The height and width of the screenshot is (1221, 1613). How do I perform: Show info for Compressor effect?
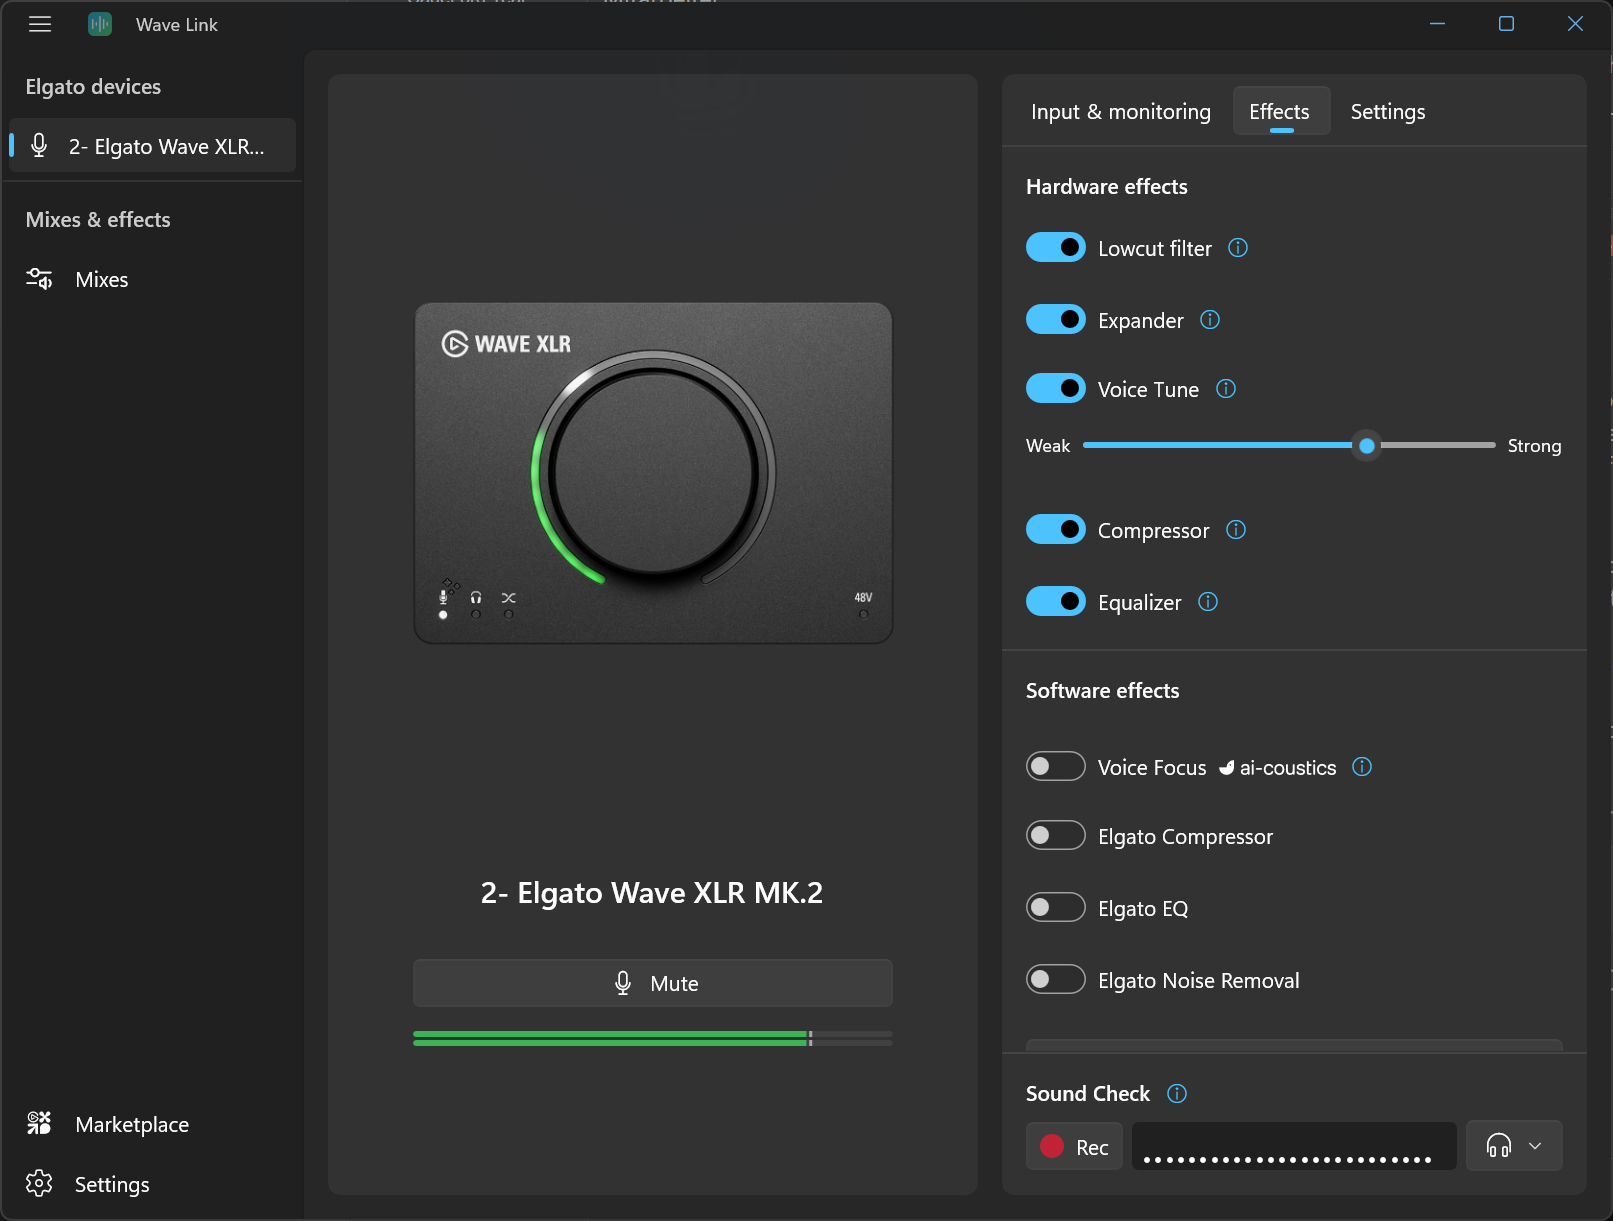[1236, 530]
